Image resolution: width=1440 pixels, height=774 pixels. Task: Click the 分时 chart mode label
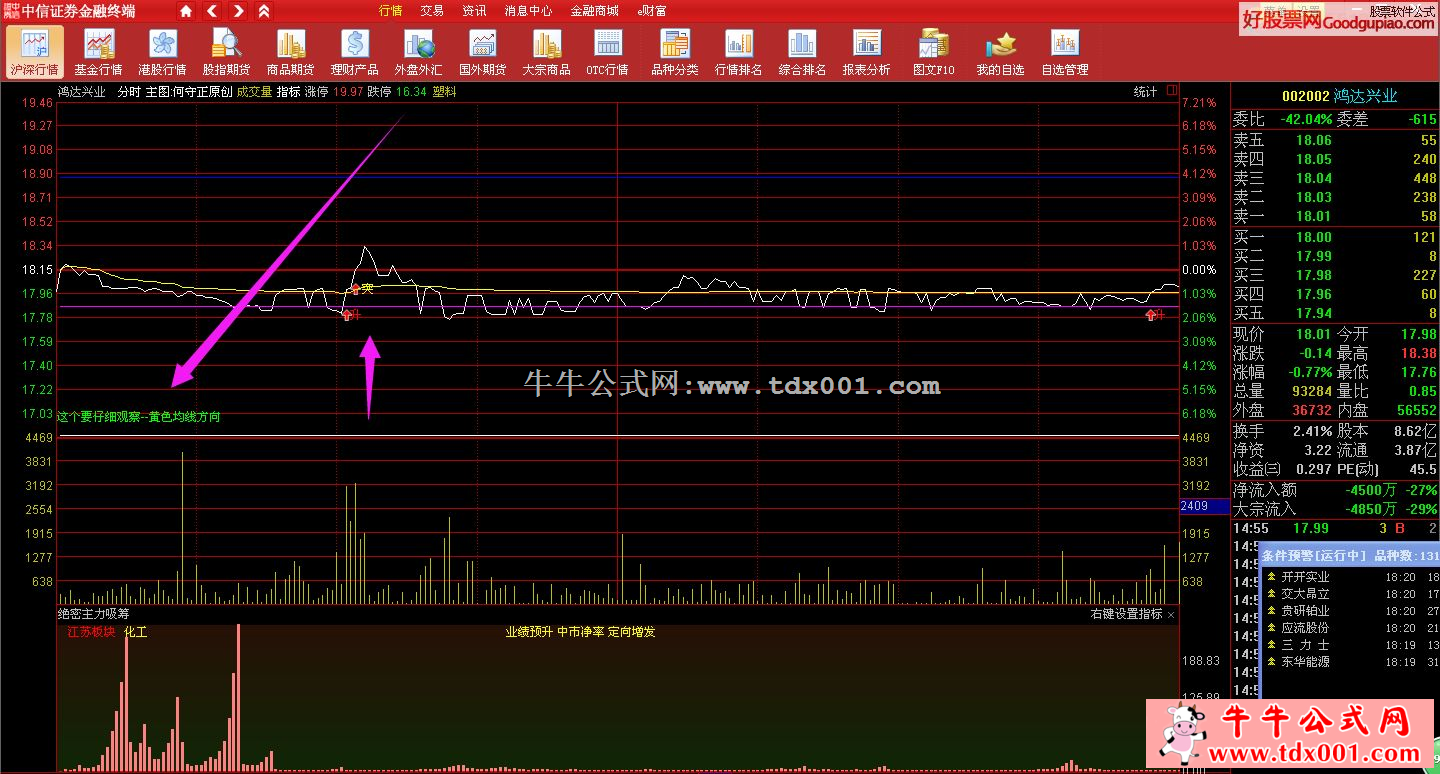coord(129,91)
